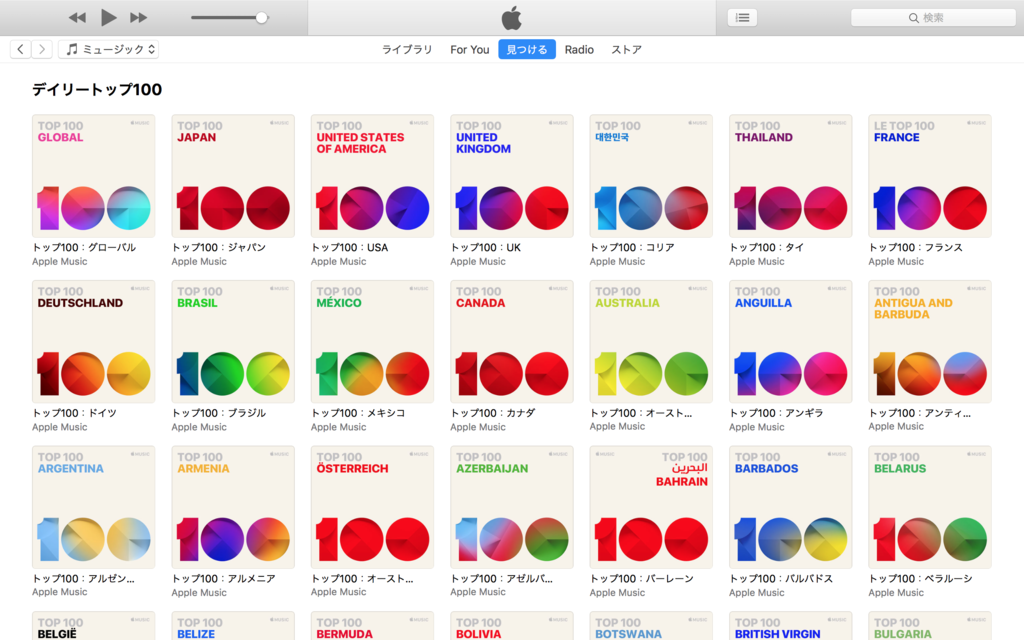Open the Radio tab
Image resolution: width=1024 pixels, height=640 pixels.
(579, 50)
